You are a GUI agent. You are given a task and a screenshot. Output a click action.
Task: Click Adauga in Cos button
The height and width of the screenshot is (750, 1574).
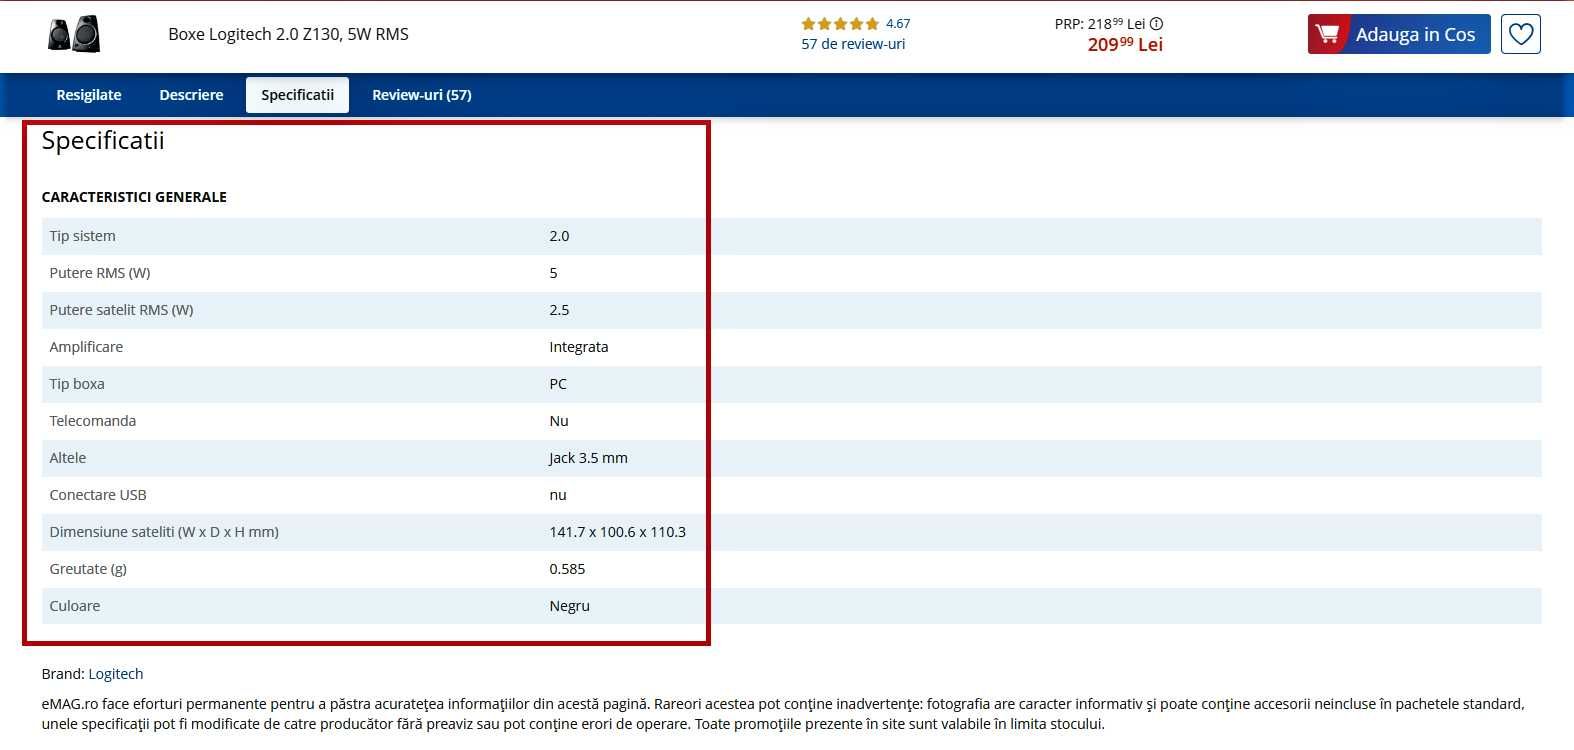(1399, 34)
